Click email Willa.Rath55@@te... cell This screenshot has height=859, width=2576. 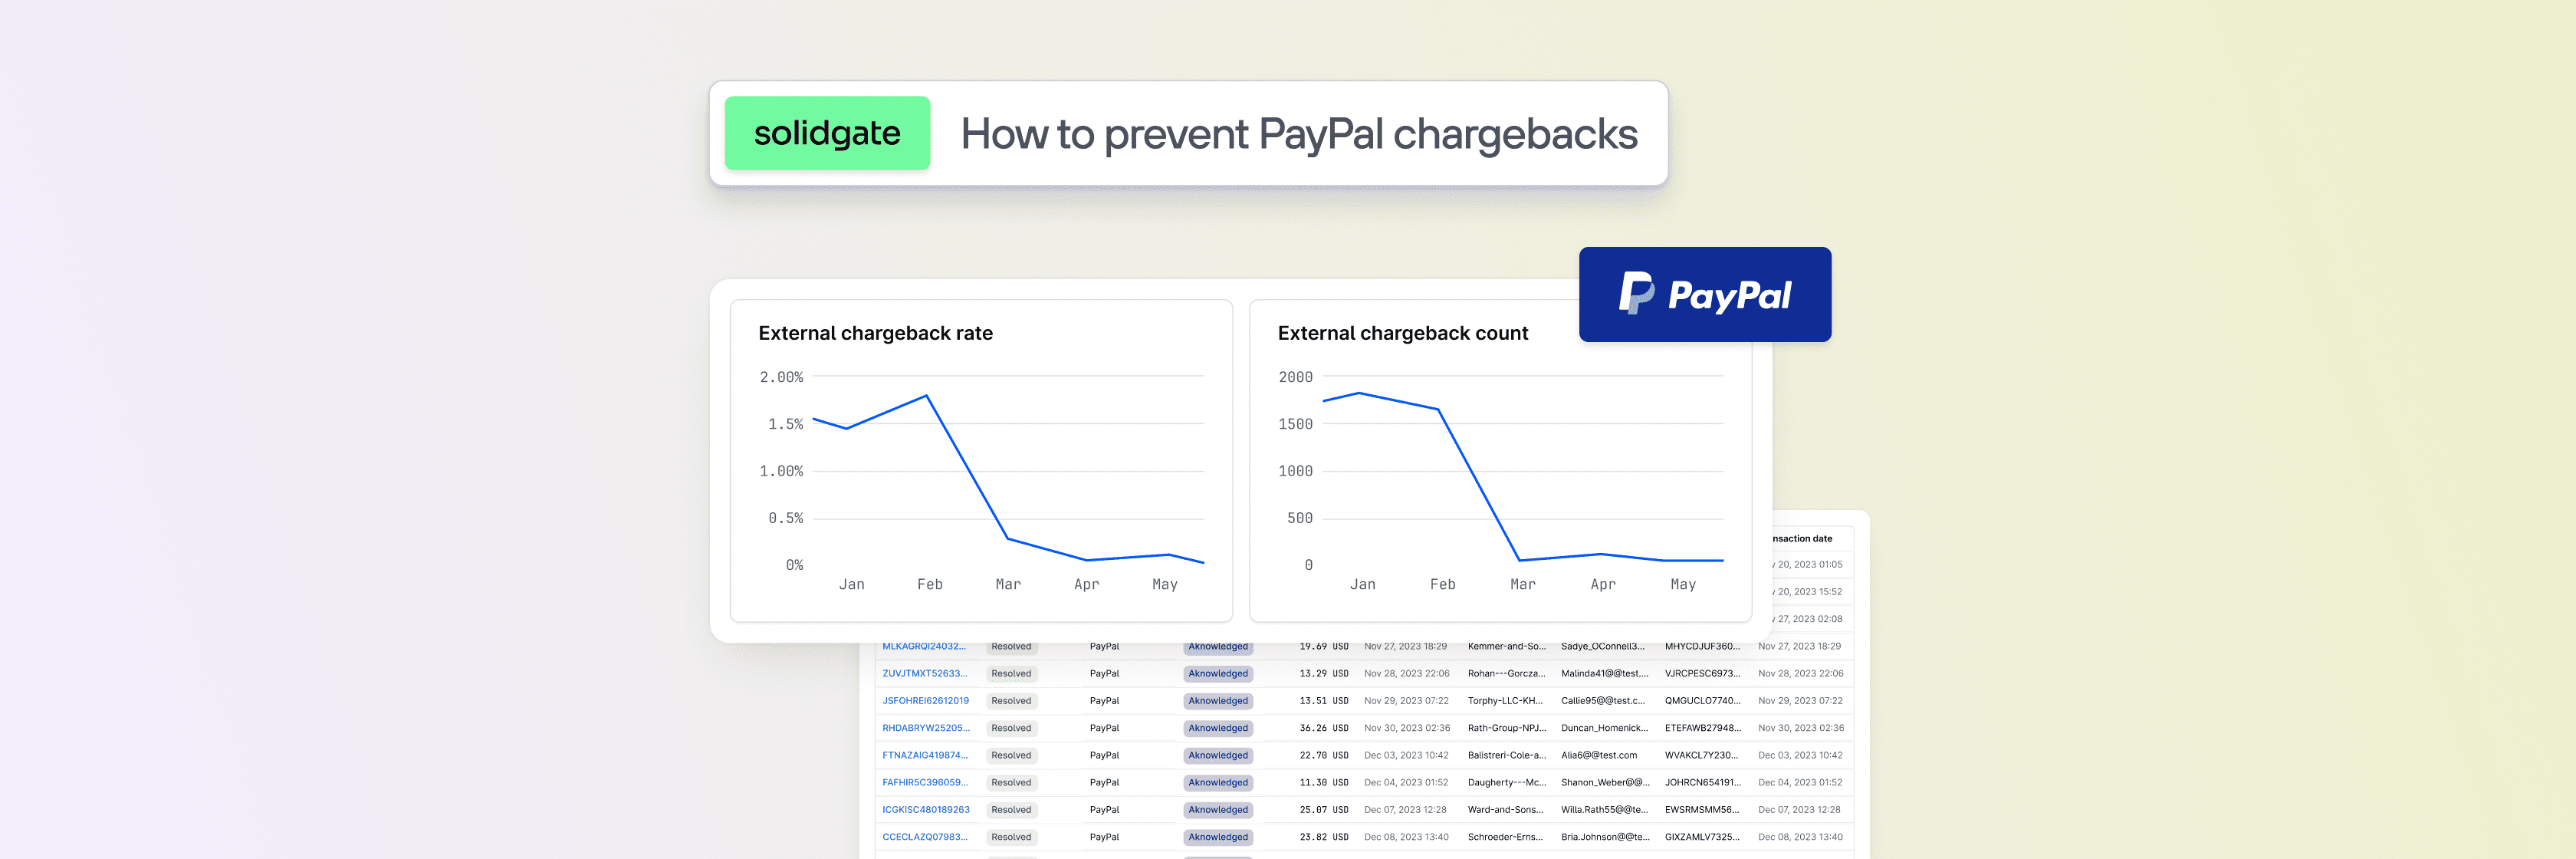[x=1604, y=810]
